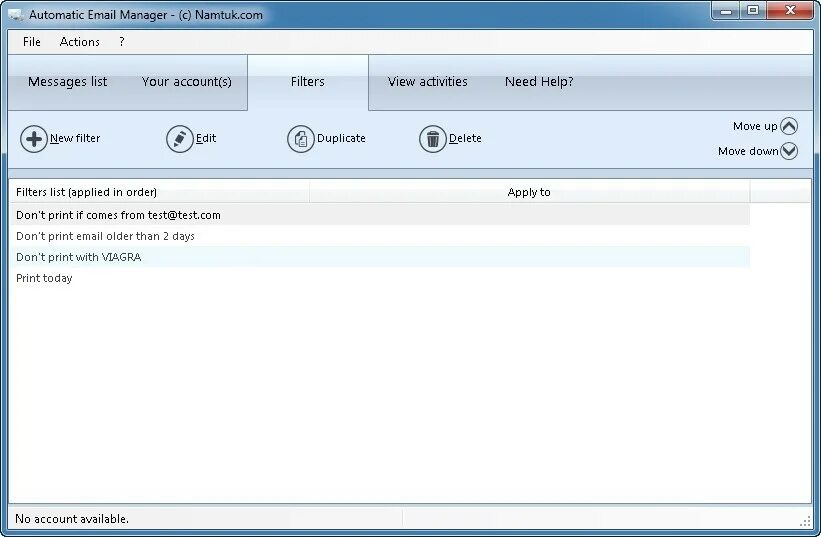Click the Move down arrow icon
The width and height of the screenshot is (821, 537).
tap(789, 151)
